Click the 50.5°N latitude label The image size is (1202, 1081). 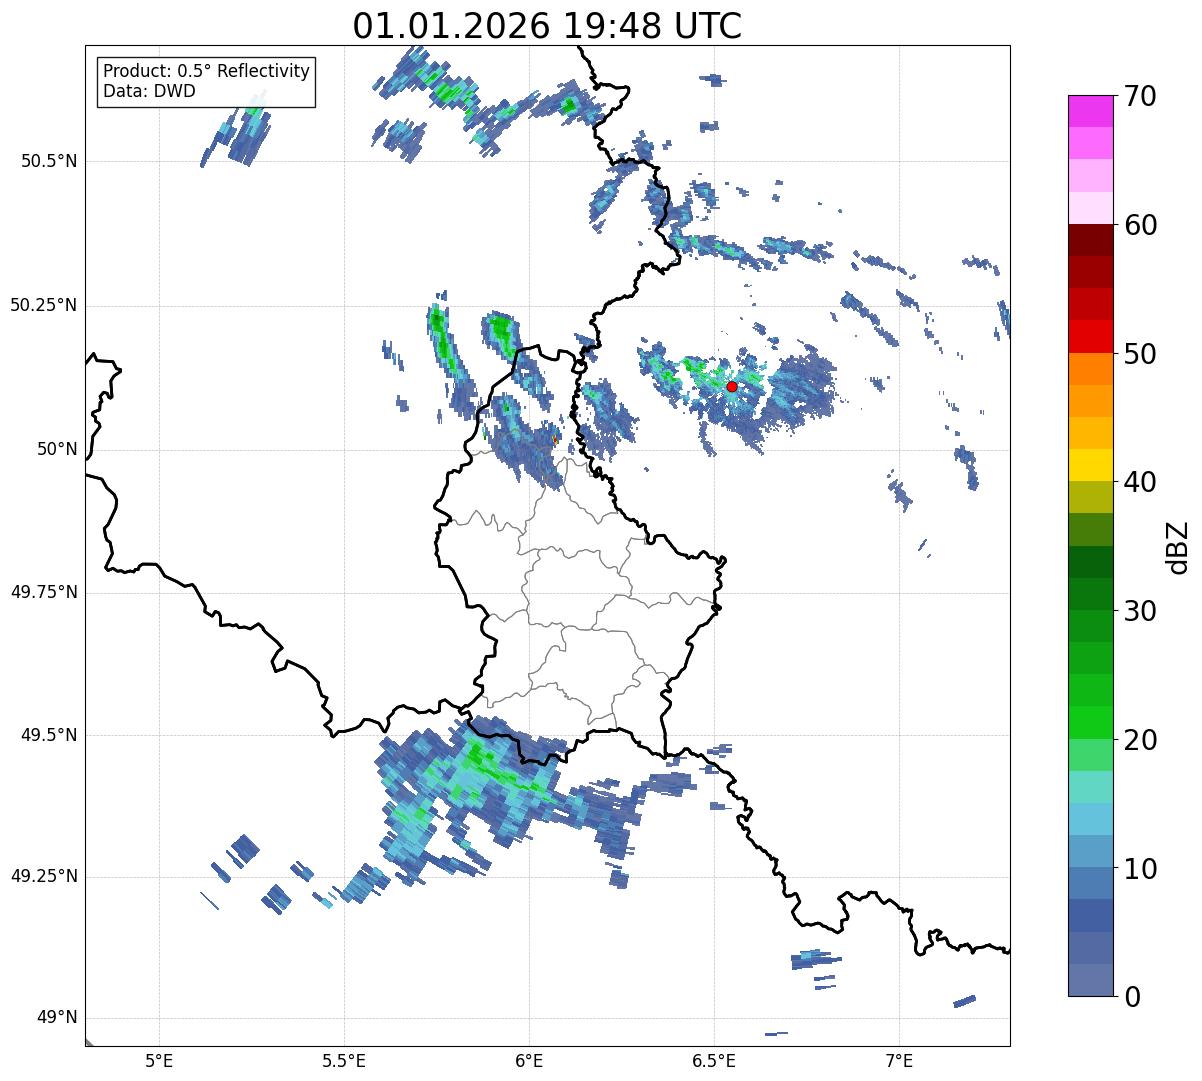pyautogui.click(x=49, y=161)
